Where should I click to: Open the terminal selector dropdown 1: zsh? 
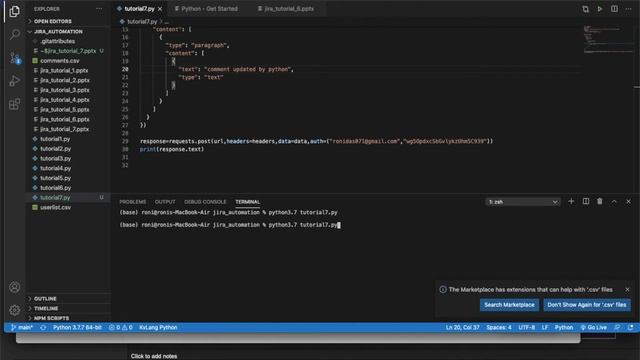(523, 202)
